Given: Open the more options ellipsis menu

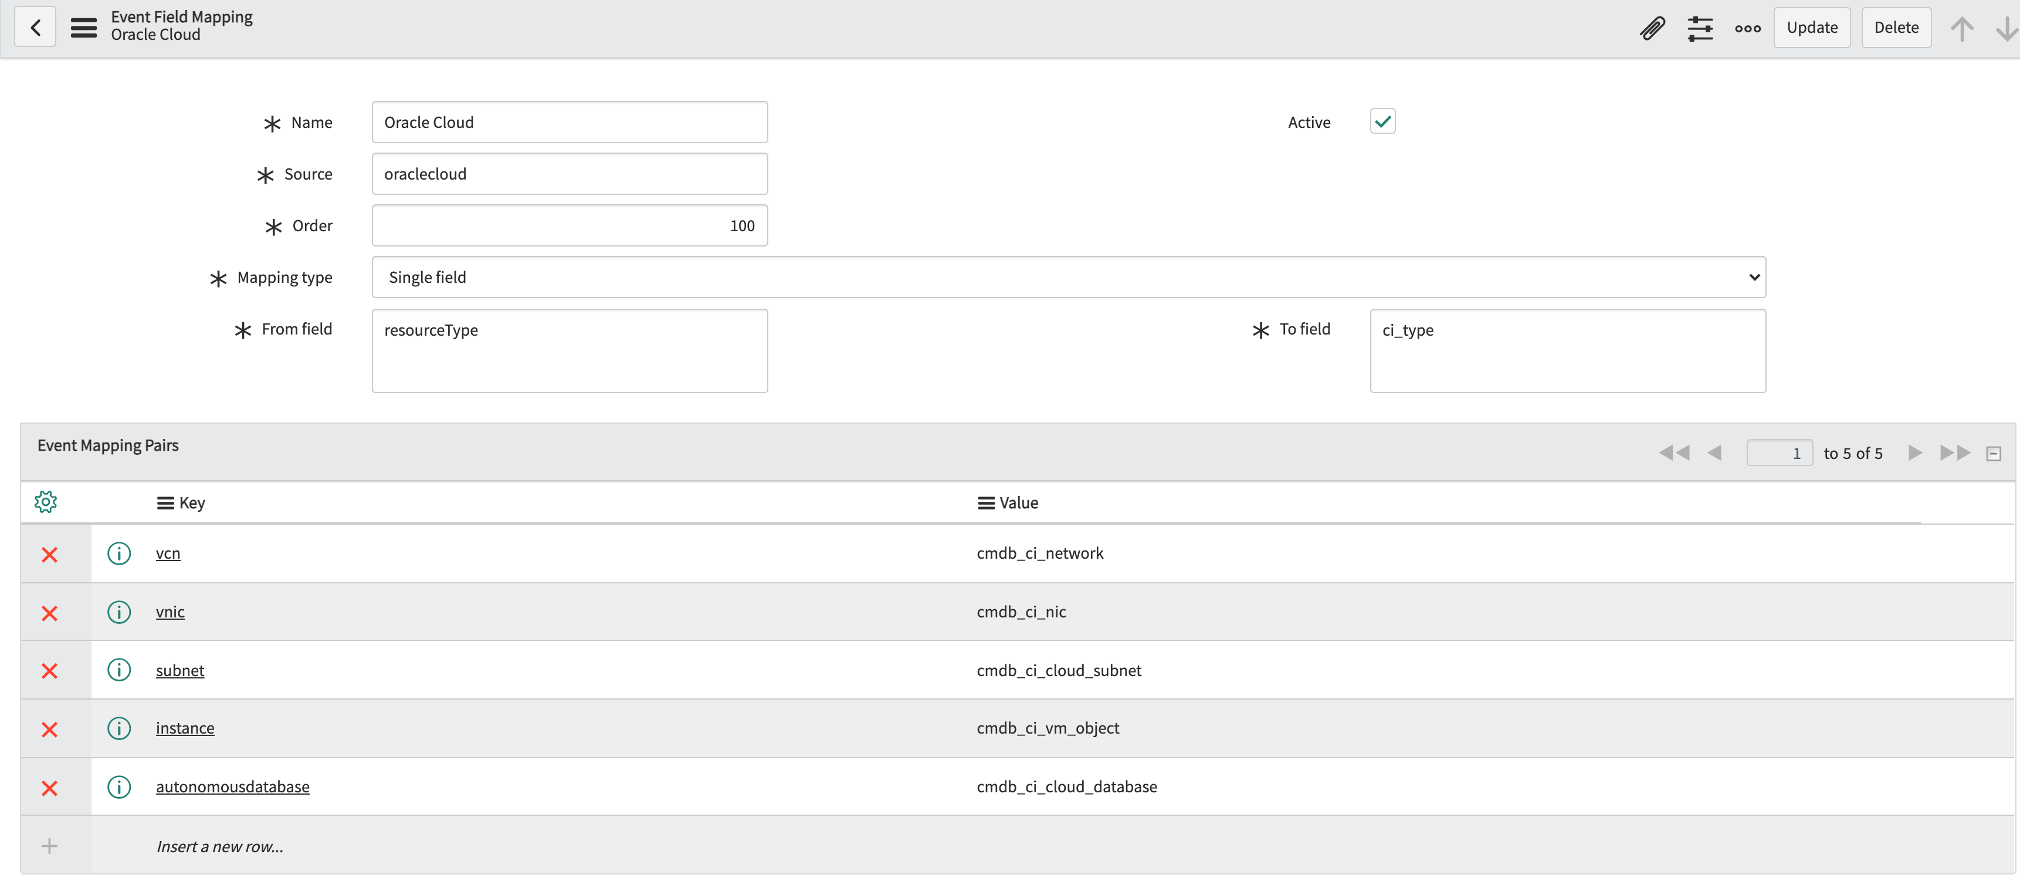Looking at the screenshot, I should coord(1748,28).
